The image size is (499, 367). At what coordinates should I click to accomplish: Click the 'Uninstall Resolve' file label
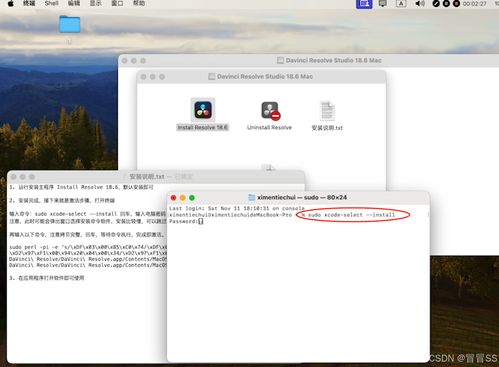(x=269, y=127)
